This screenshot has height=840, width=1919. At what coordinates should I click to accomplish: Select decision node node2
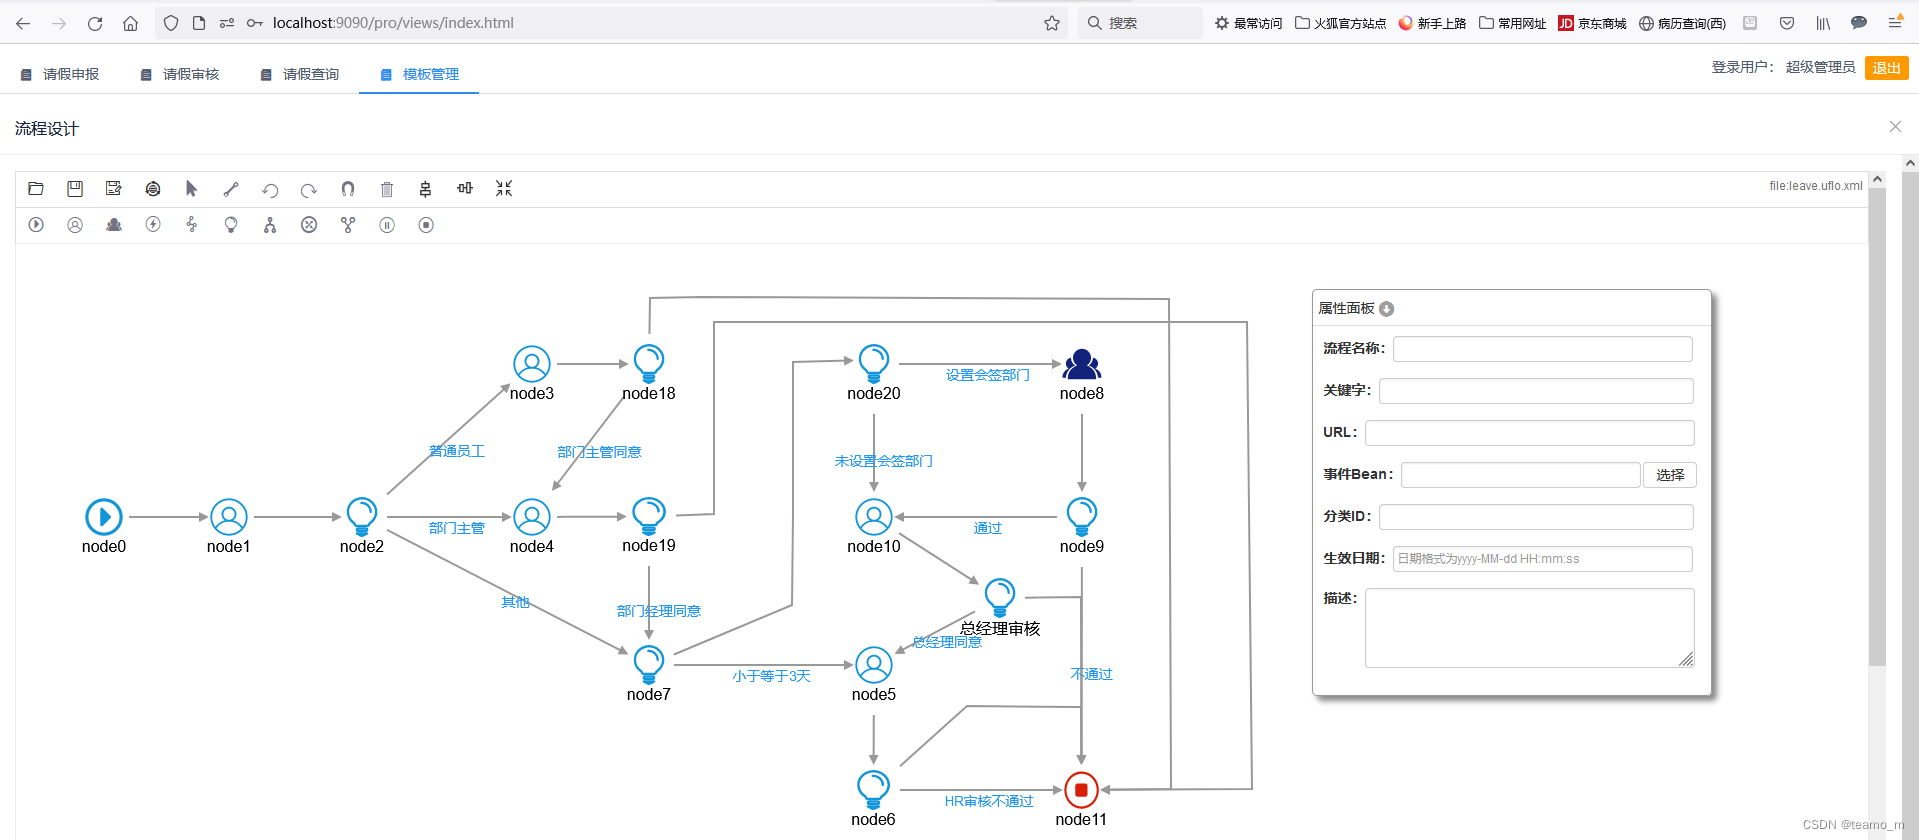click(x=362, y=516)
